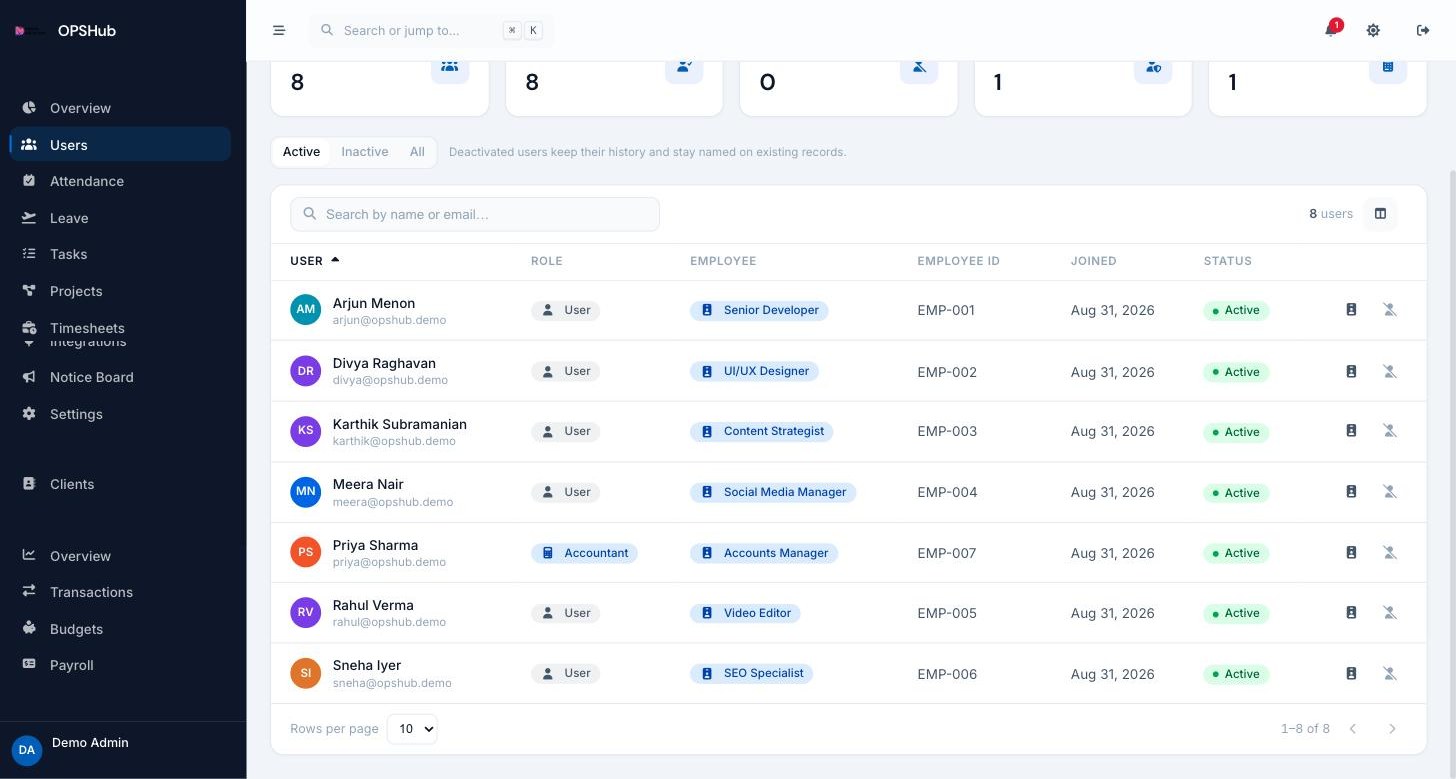Open column visibility options icon
1456x779 pixels.
[x=1380, y=214]
